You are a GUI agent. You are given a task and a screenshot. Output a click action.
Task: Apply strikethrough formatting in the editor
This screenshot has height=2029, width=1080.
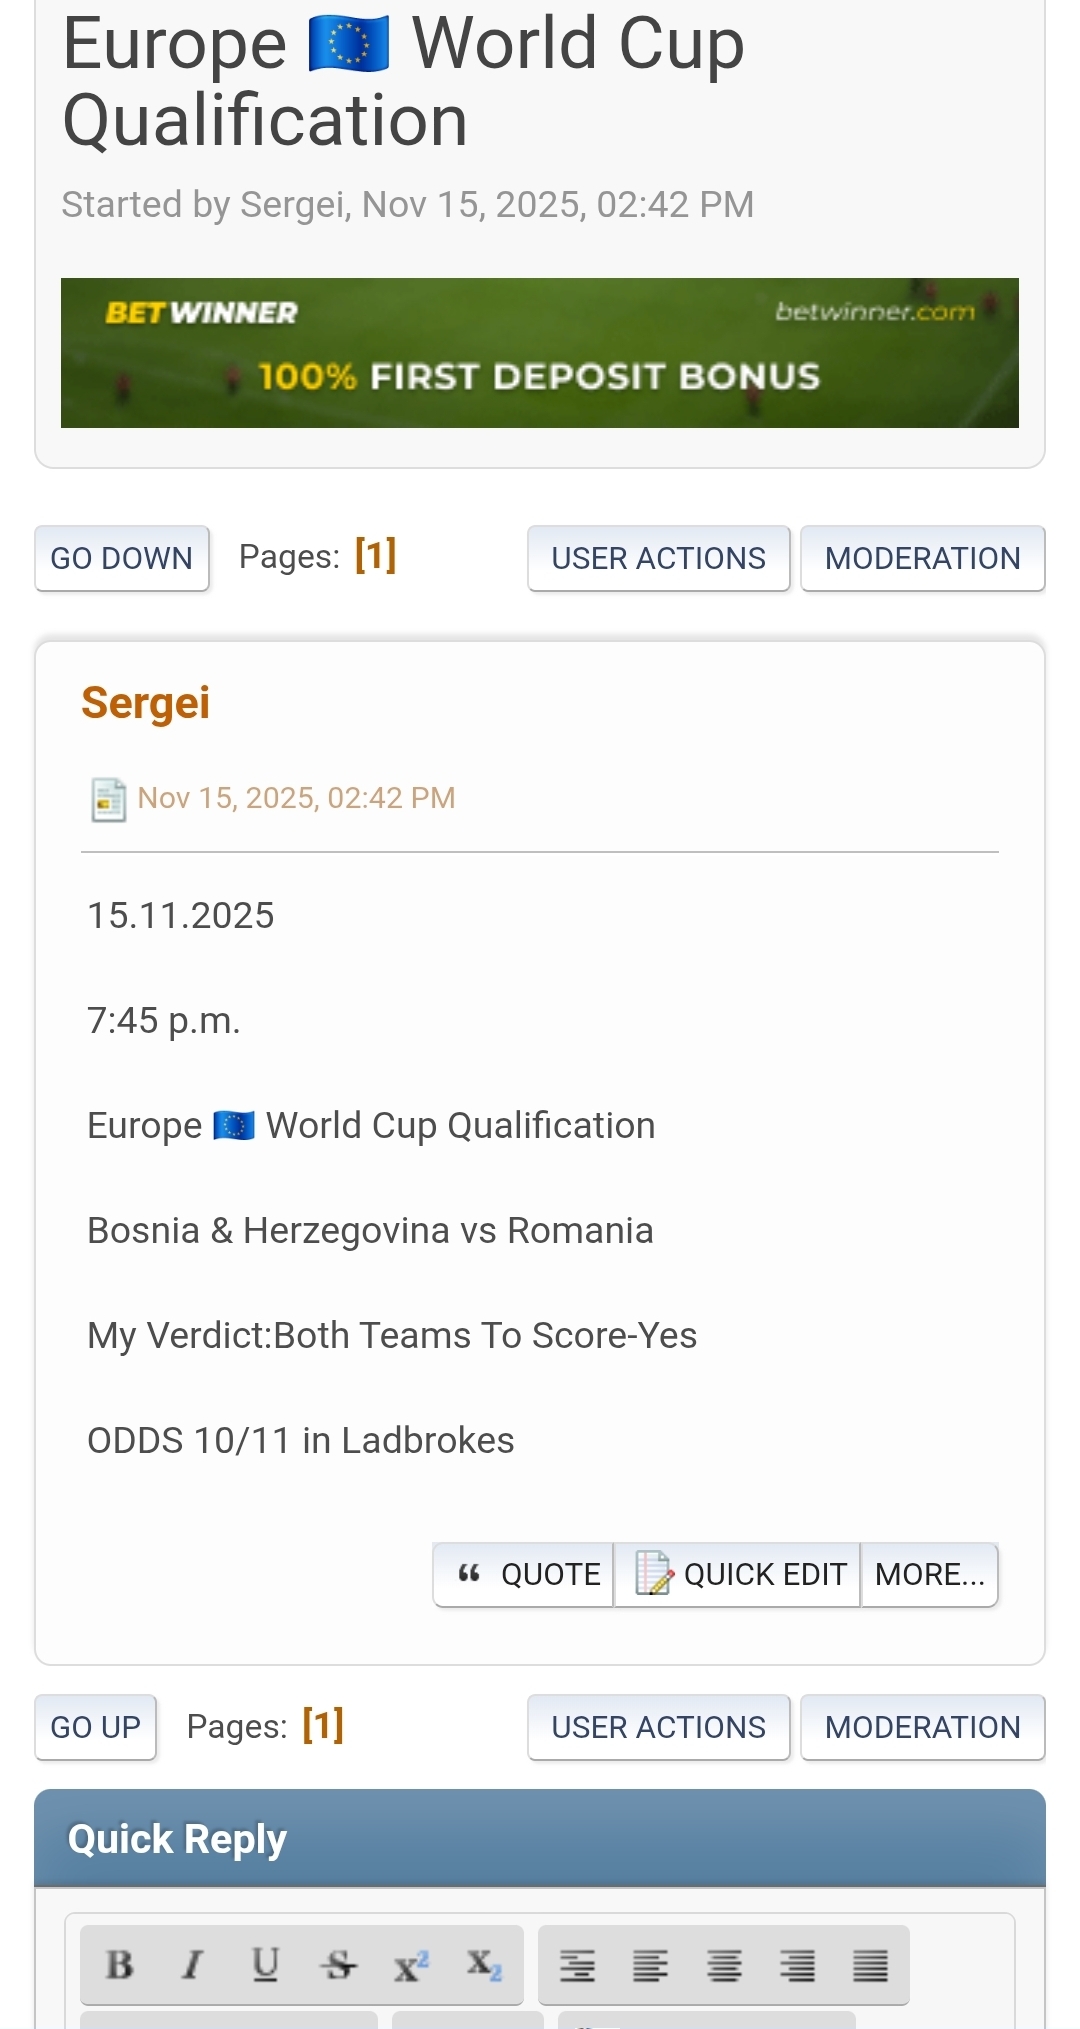click(x=338, y=1965)
